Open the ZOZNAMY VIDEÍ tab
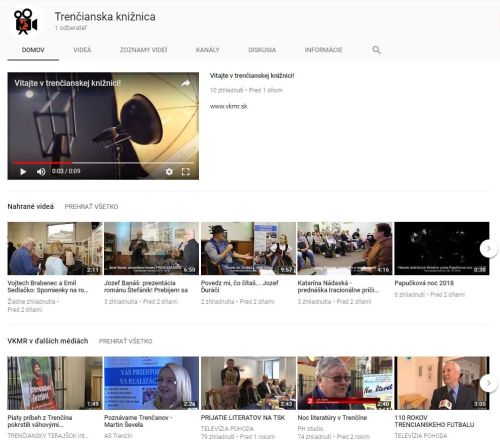Screen dimensions: 500x440 (144, 50)
